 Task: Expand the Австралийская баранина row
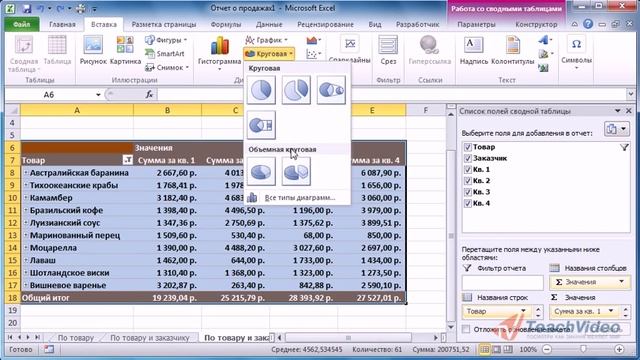(26, 173)
